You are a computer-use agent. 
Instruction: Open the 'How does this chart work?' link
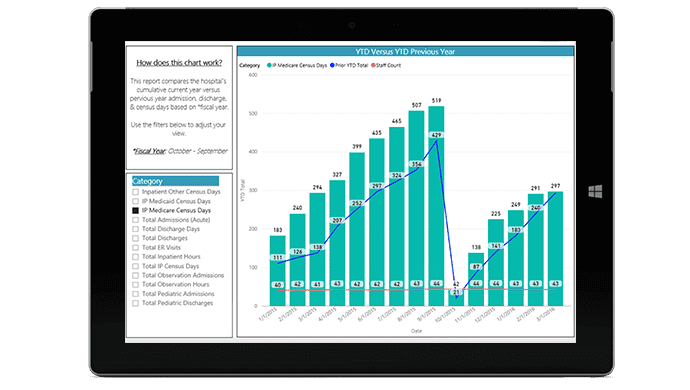(179, 63)
